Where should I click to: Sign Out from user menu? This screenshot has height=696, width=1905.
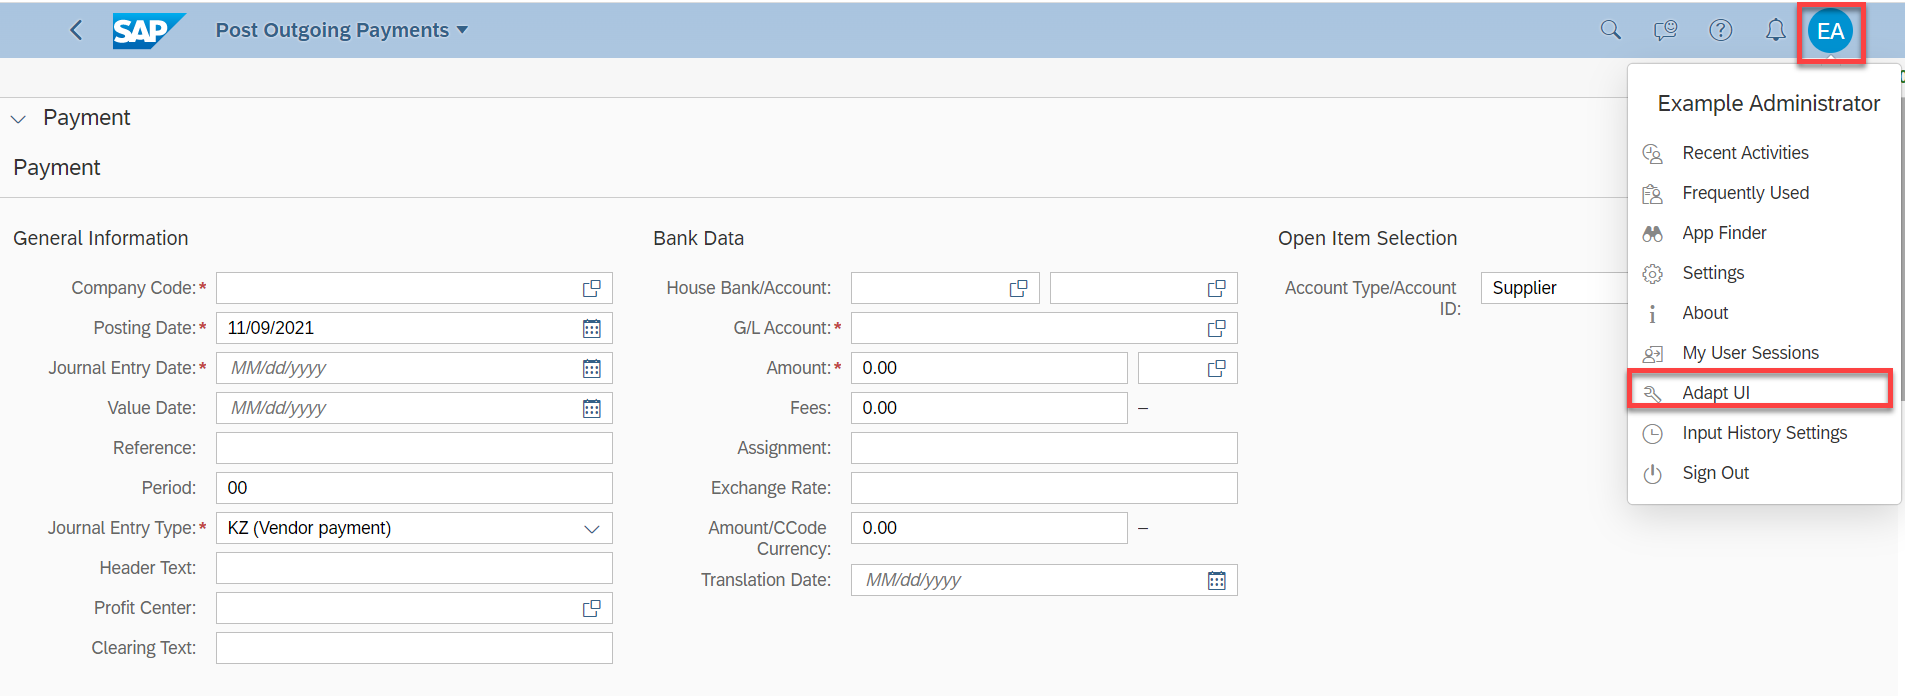[1764, 473]
